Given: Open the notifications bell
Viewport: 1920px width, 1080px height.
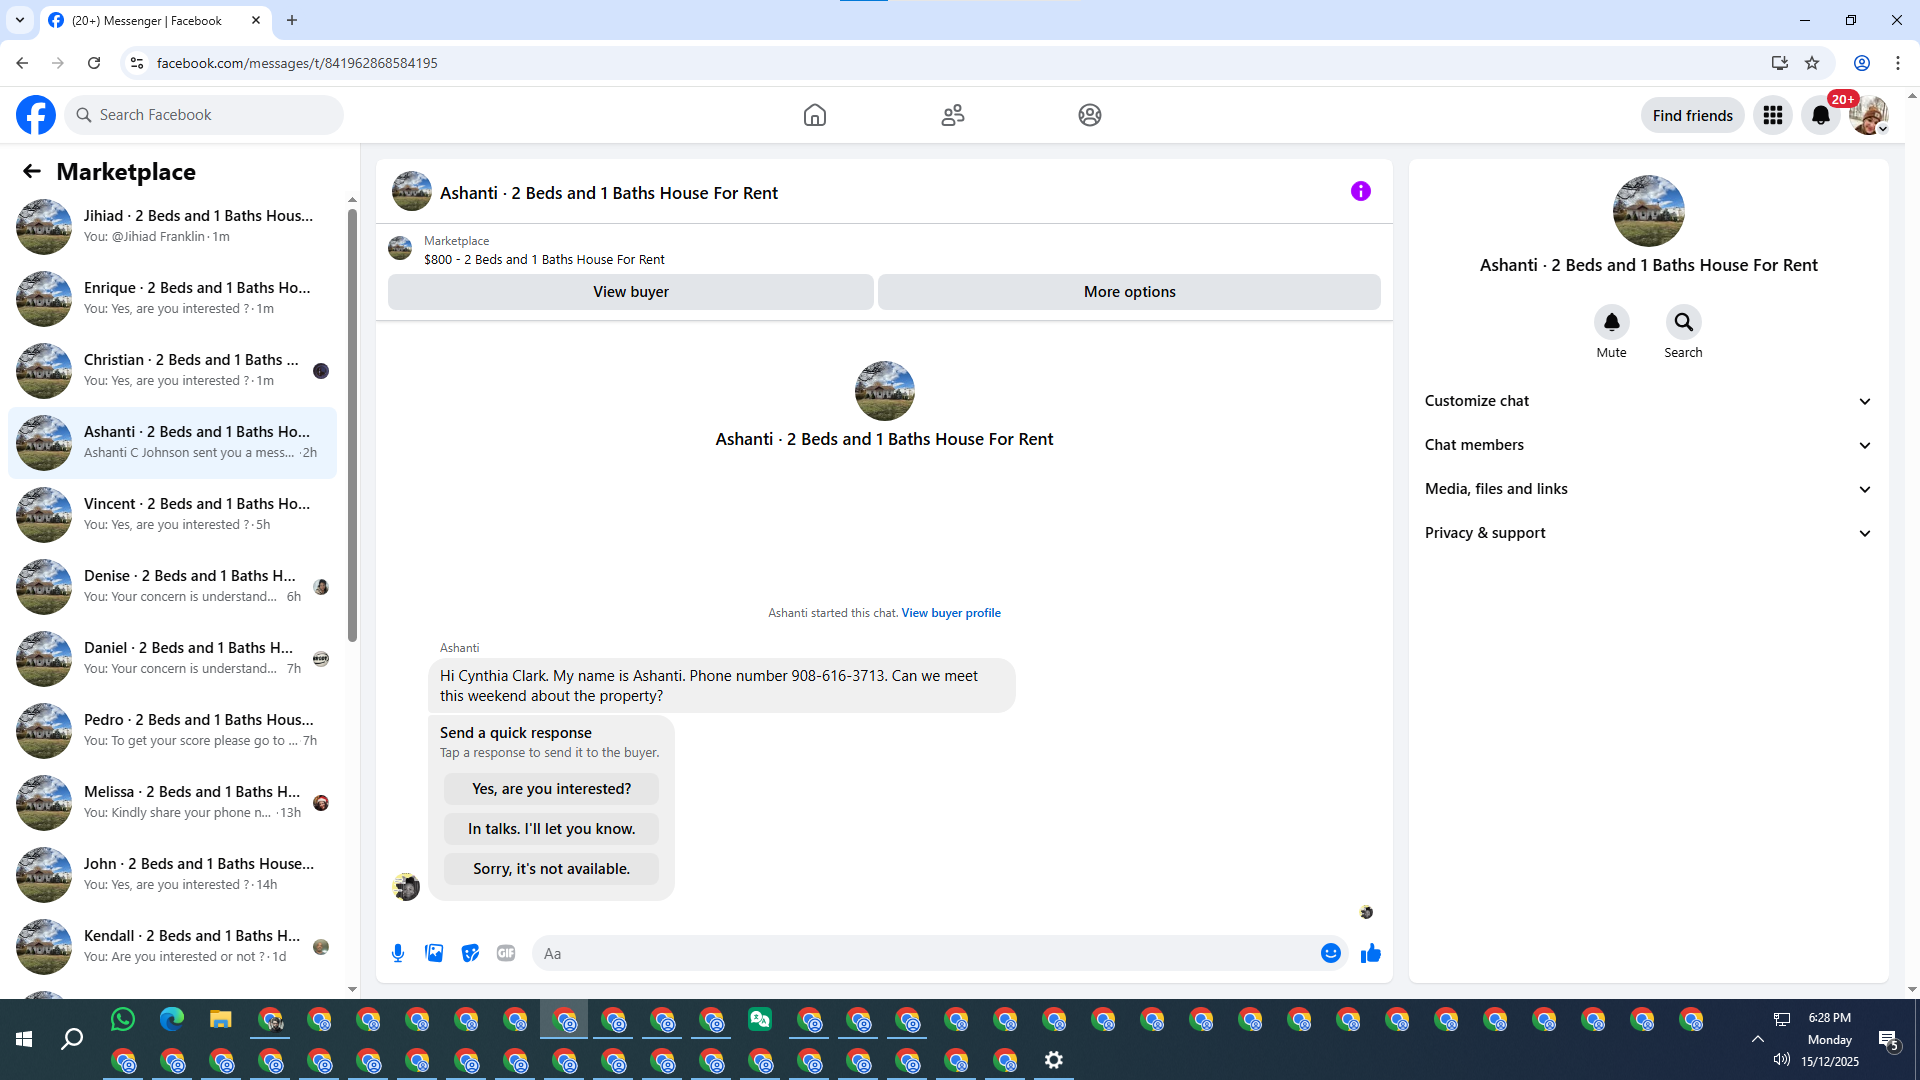Looking at the screenshot, I should point(1821,115).
